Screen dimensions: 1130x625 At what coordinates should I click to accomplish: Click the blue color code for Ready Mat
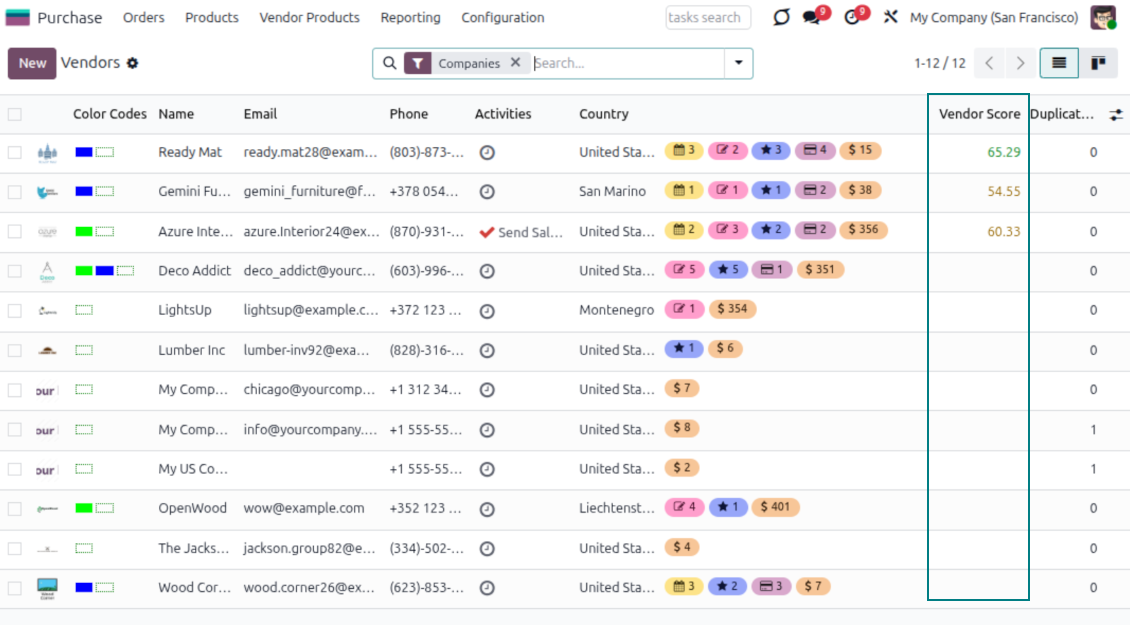click(x=84, y=152)
